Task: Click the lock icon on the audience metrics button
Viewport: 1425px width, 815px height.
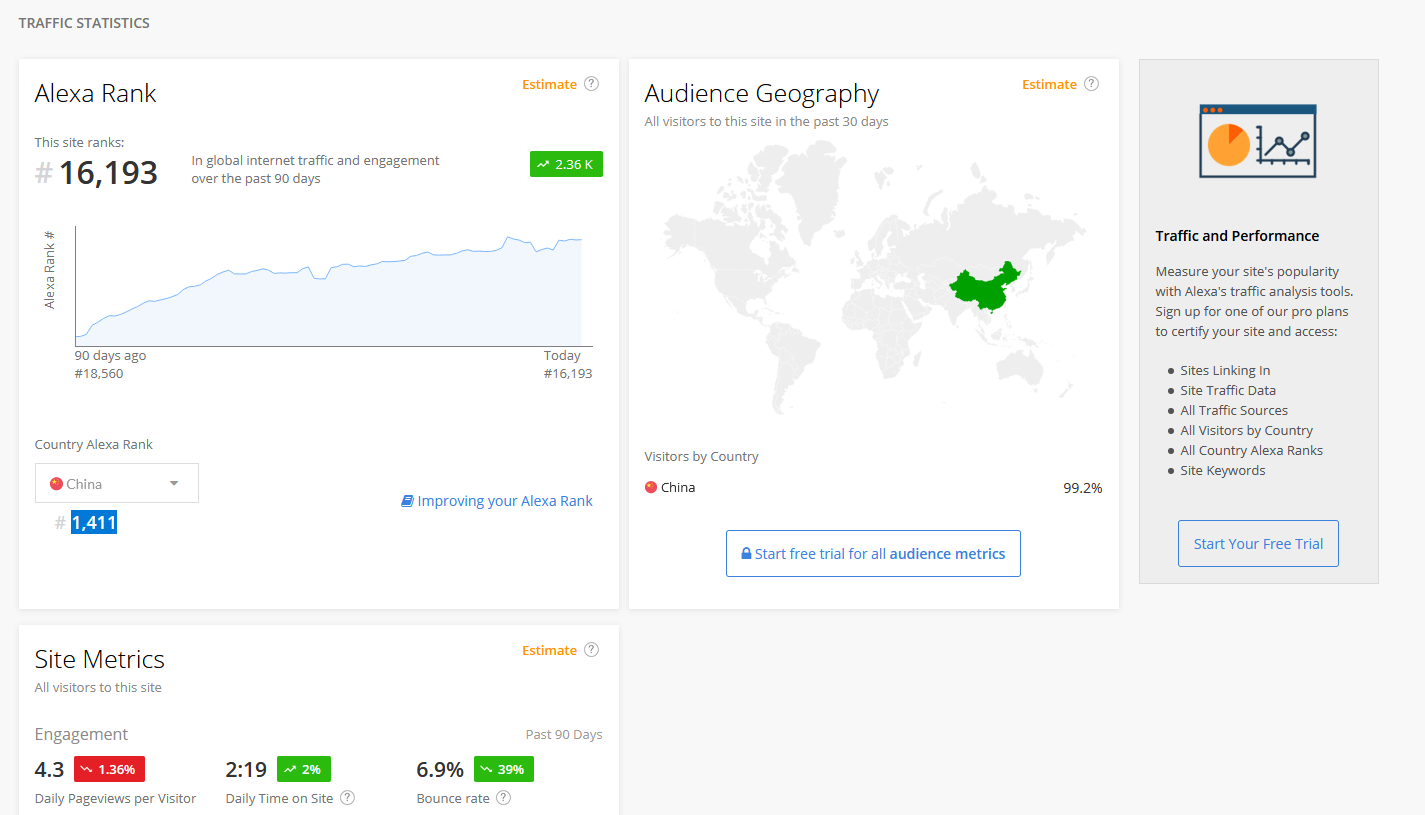Action: [x=746, y=554]
